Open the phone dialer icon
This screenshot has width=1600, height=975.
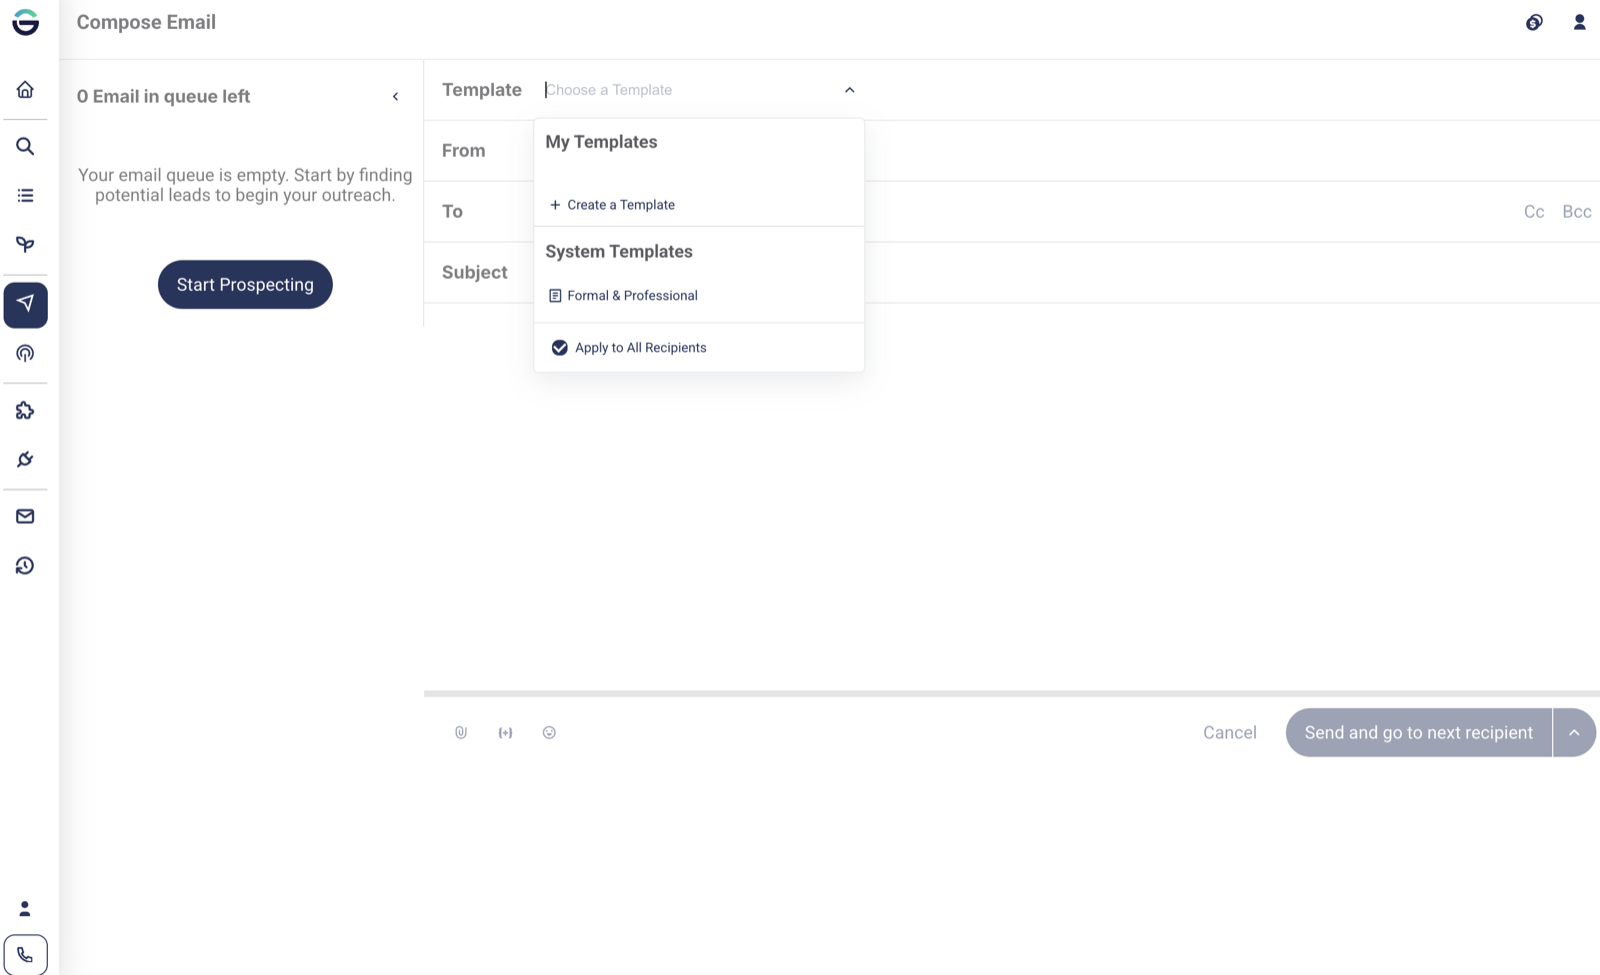[25, 955]
